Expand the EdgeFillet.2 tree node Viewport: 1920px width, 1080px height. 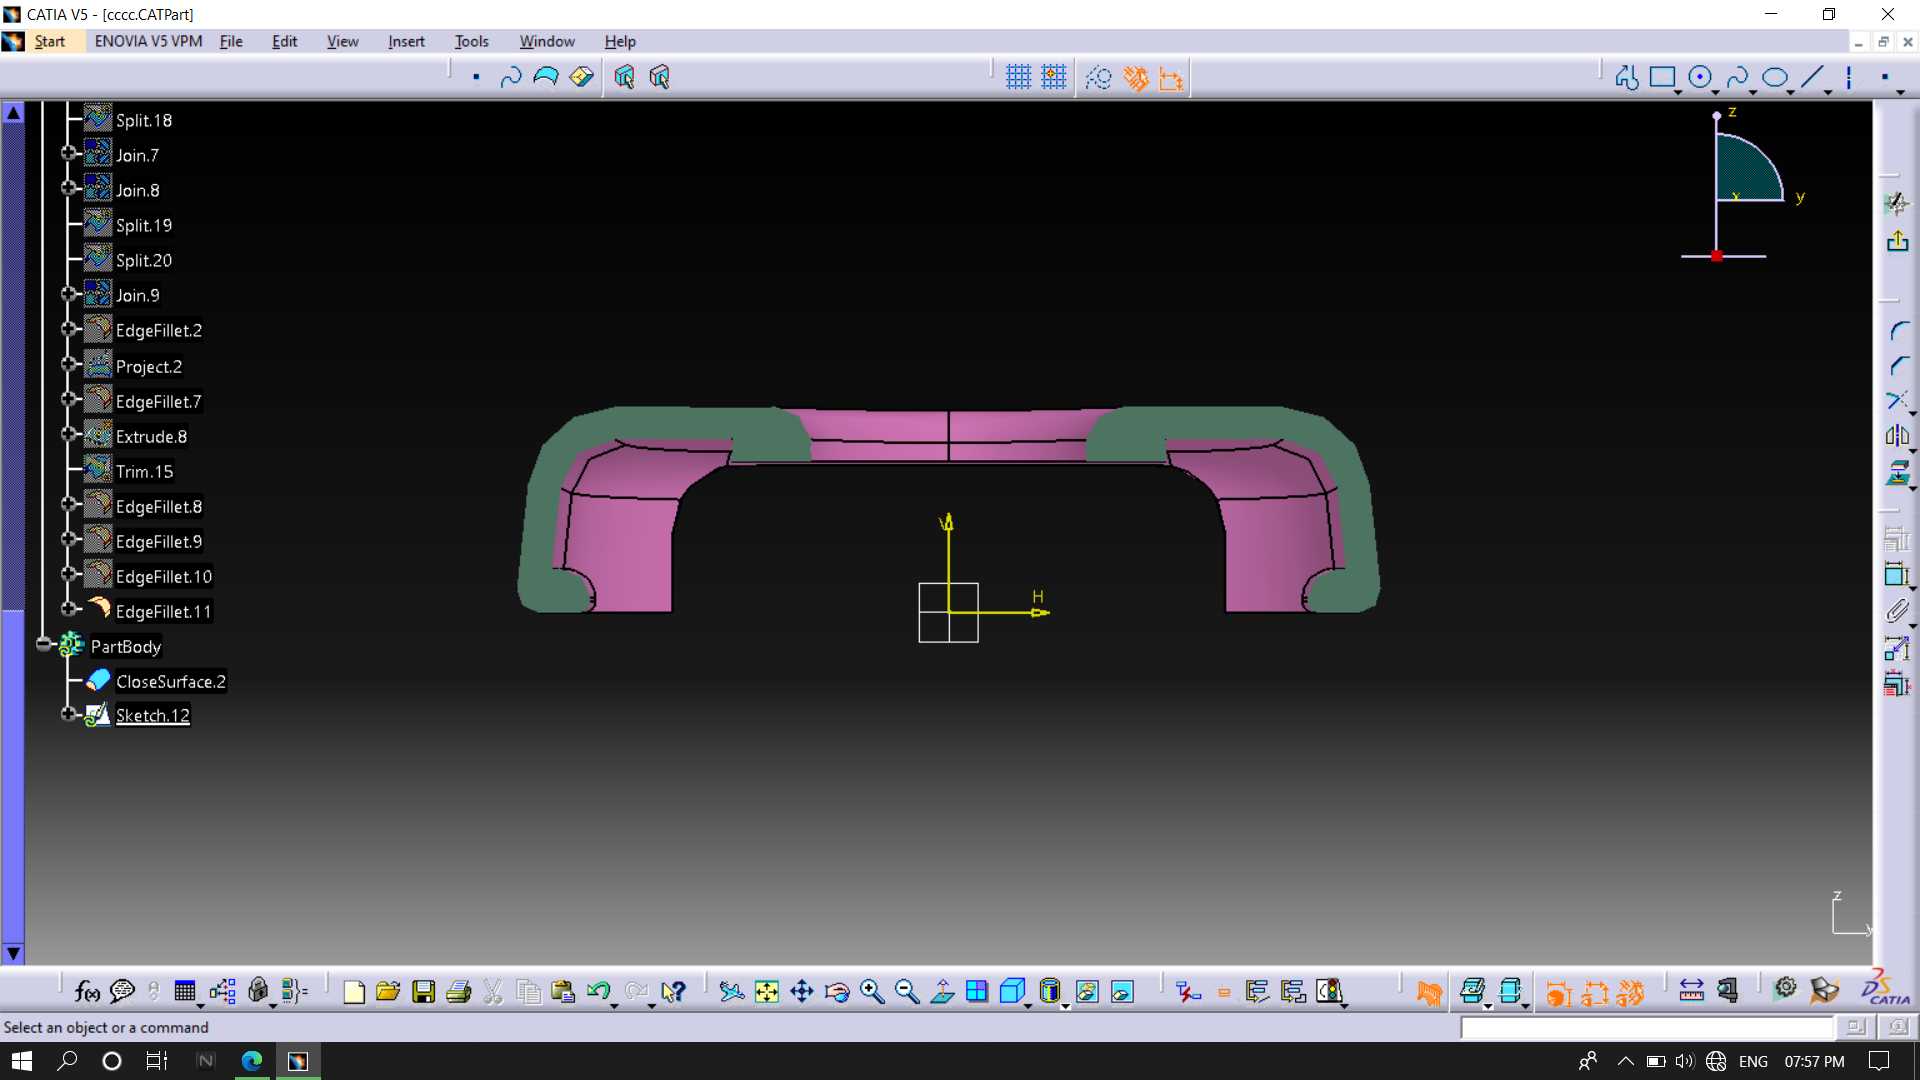pyautogui.click(x=69, y=329)
